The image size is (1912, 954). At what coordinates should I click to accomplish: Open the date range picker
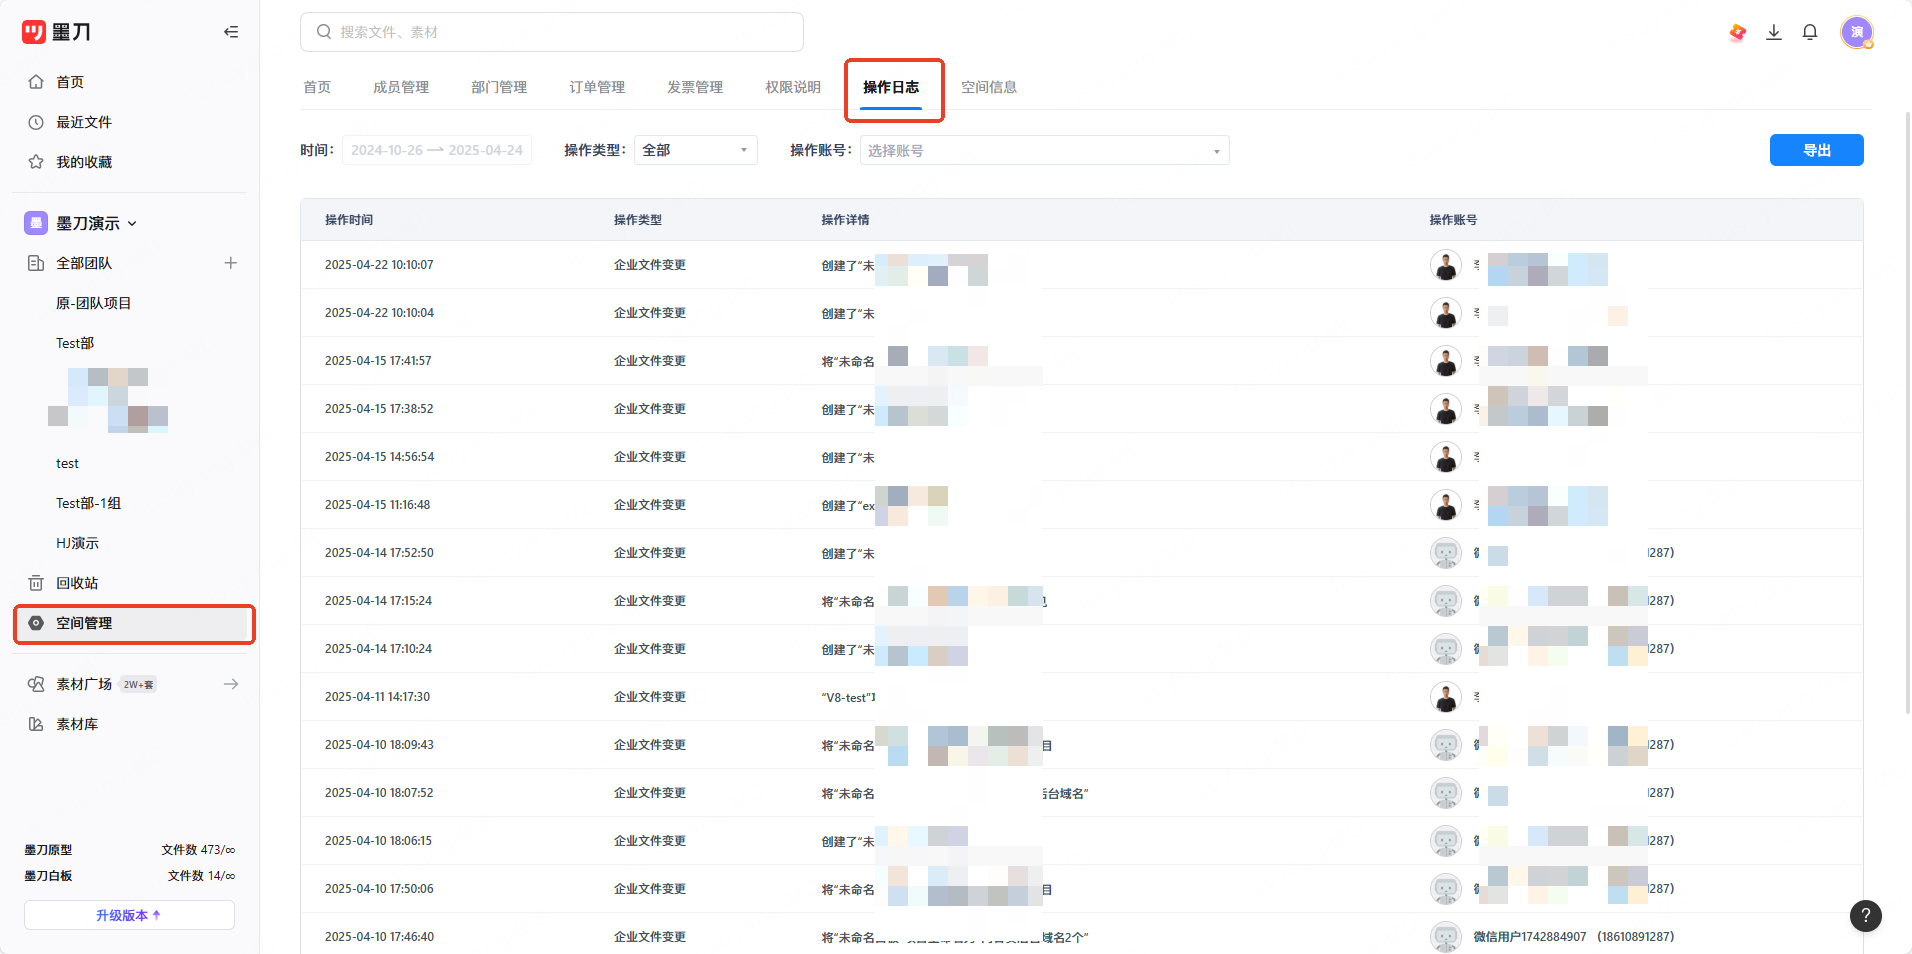(437, 150)
